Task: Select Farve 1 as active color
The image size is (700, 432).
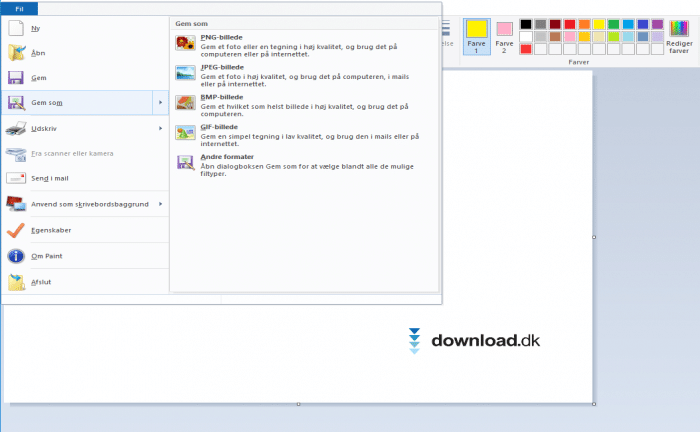Action: (x=477, y=35)
